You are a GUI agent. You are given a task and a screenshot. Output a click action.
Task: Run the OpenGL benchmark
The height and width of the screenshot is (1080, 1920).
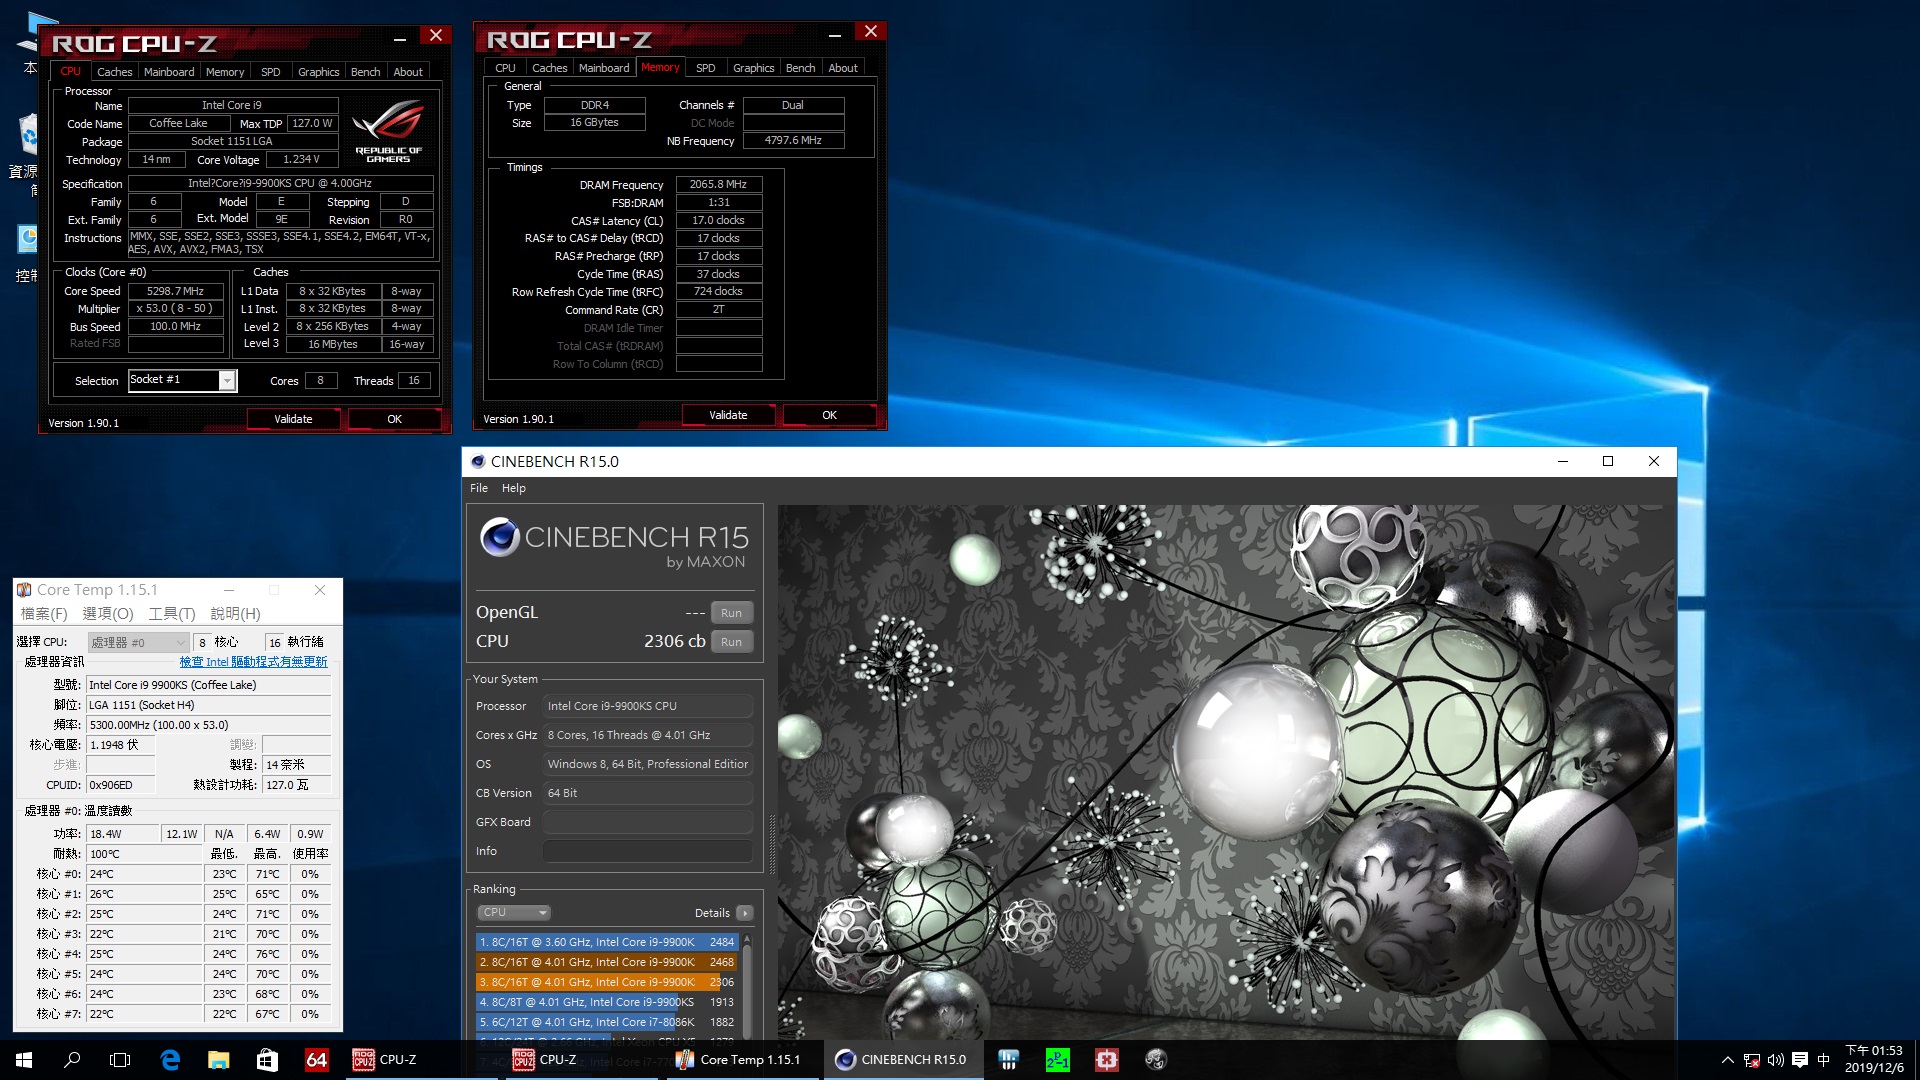731,613
